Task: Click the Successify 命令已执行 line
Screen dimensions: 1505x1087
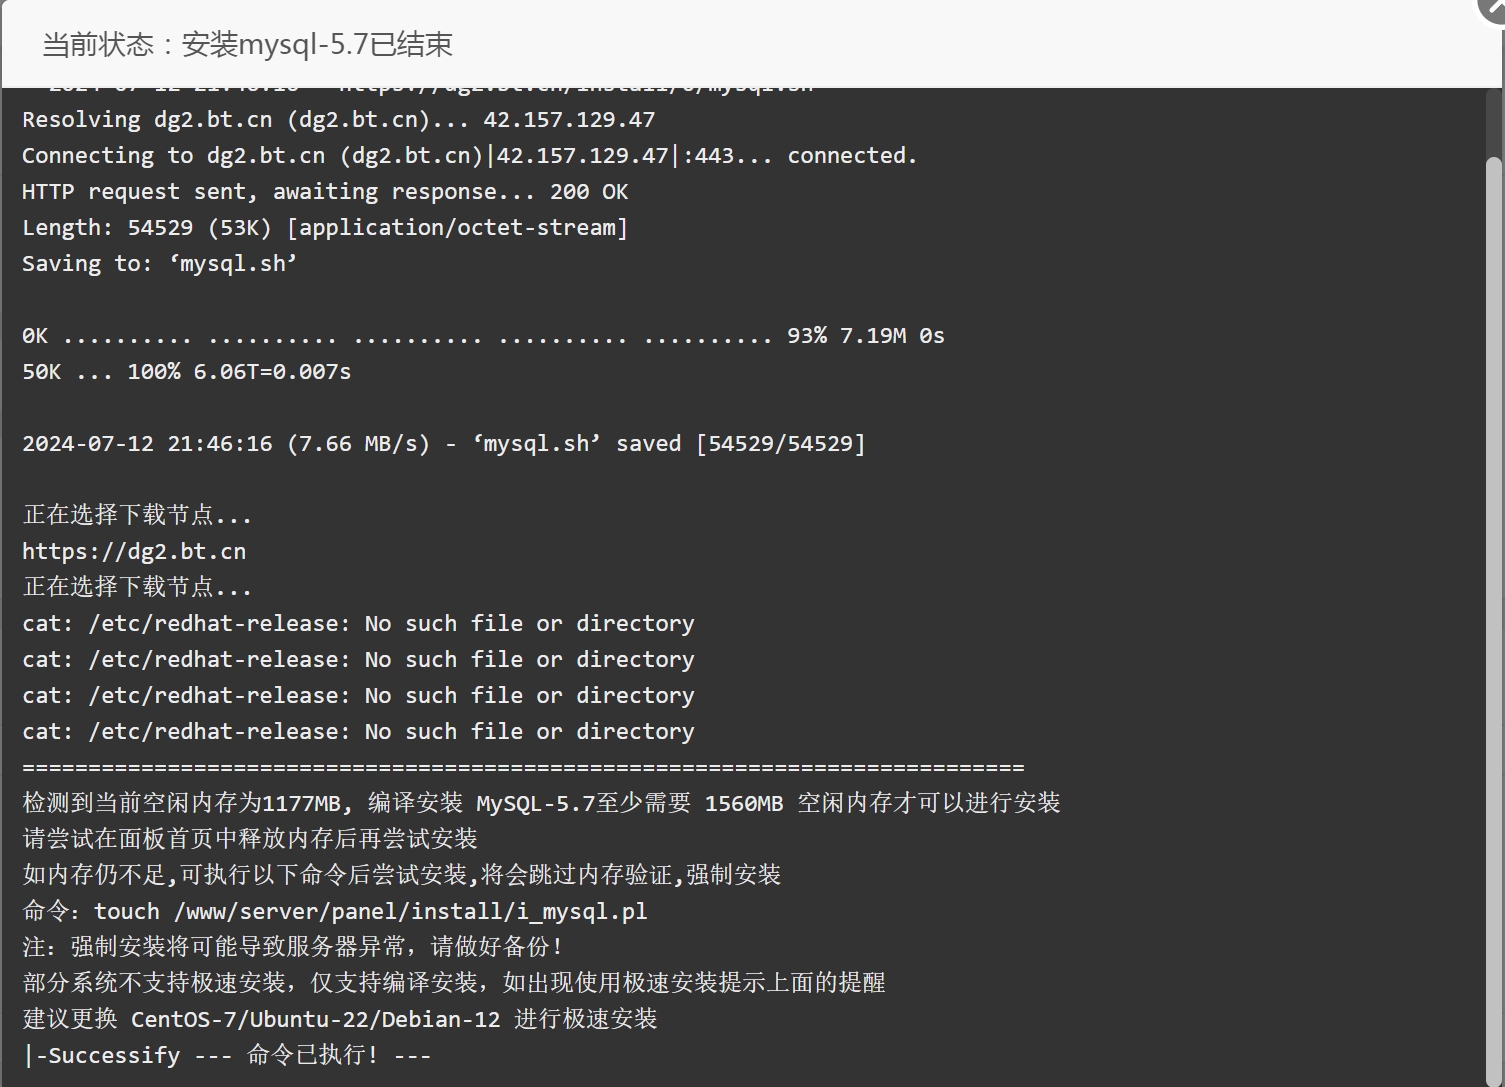Action: [x=226, y=1055]
